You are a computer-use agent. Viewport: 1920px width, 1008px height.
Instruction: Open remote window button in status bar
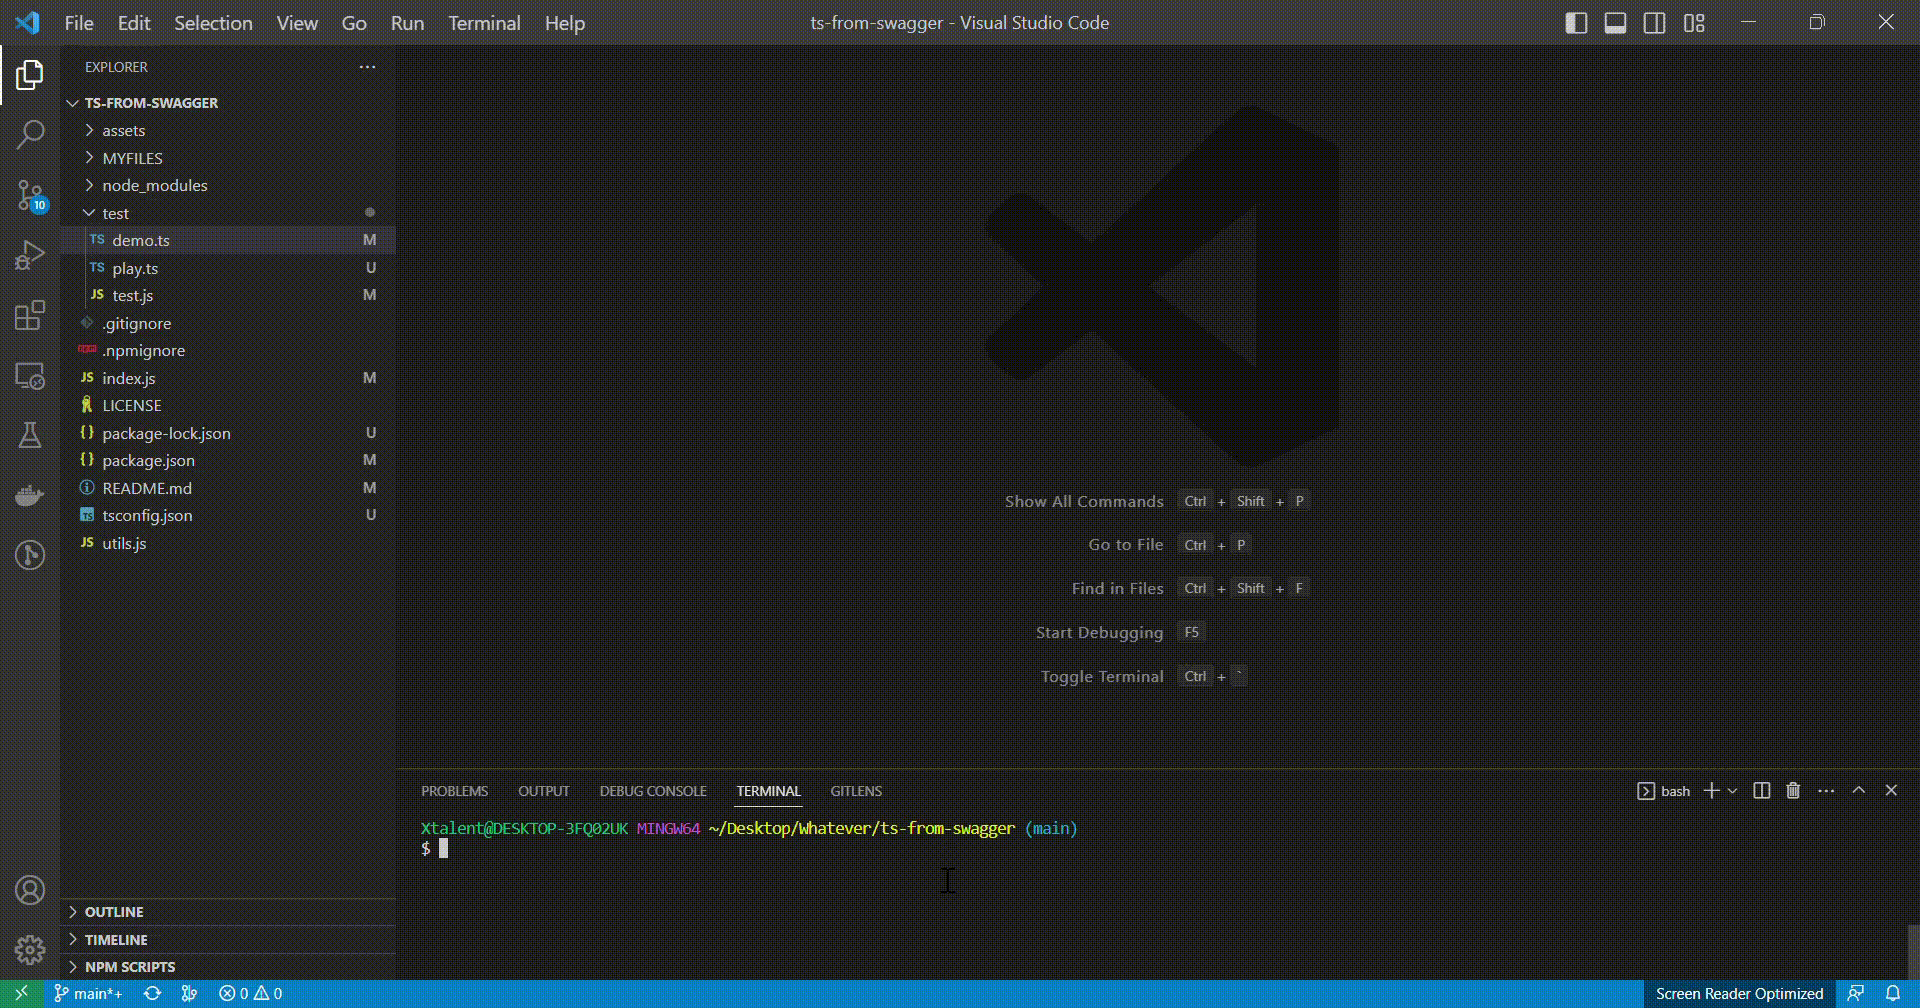[x=21, y=994]
